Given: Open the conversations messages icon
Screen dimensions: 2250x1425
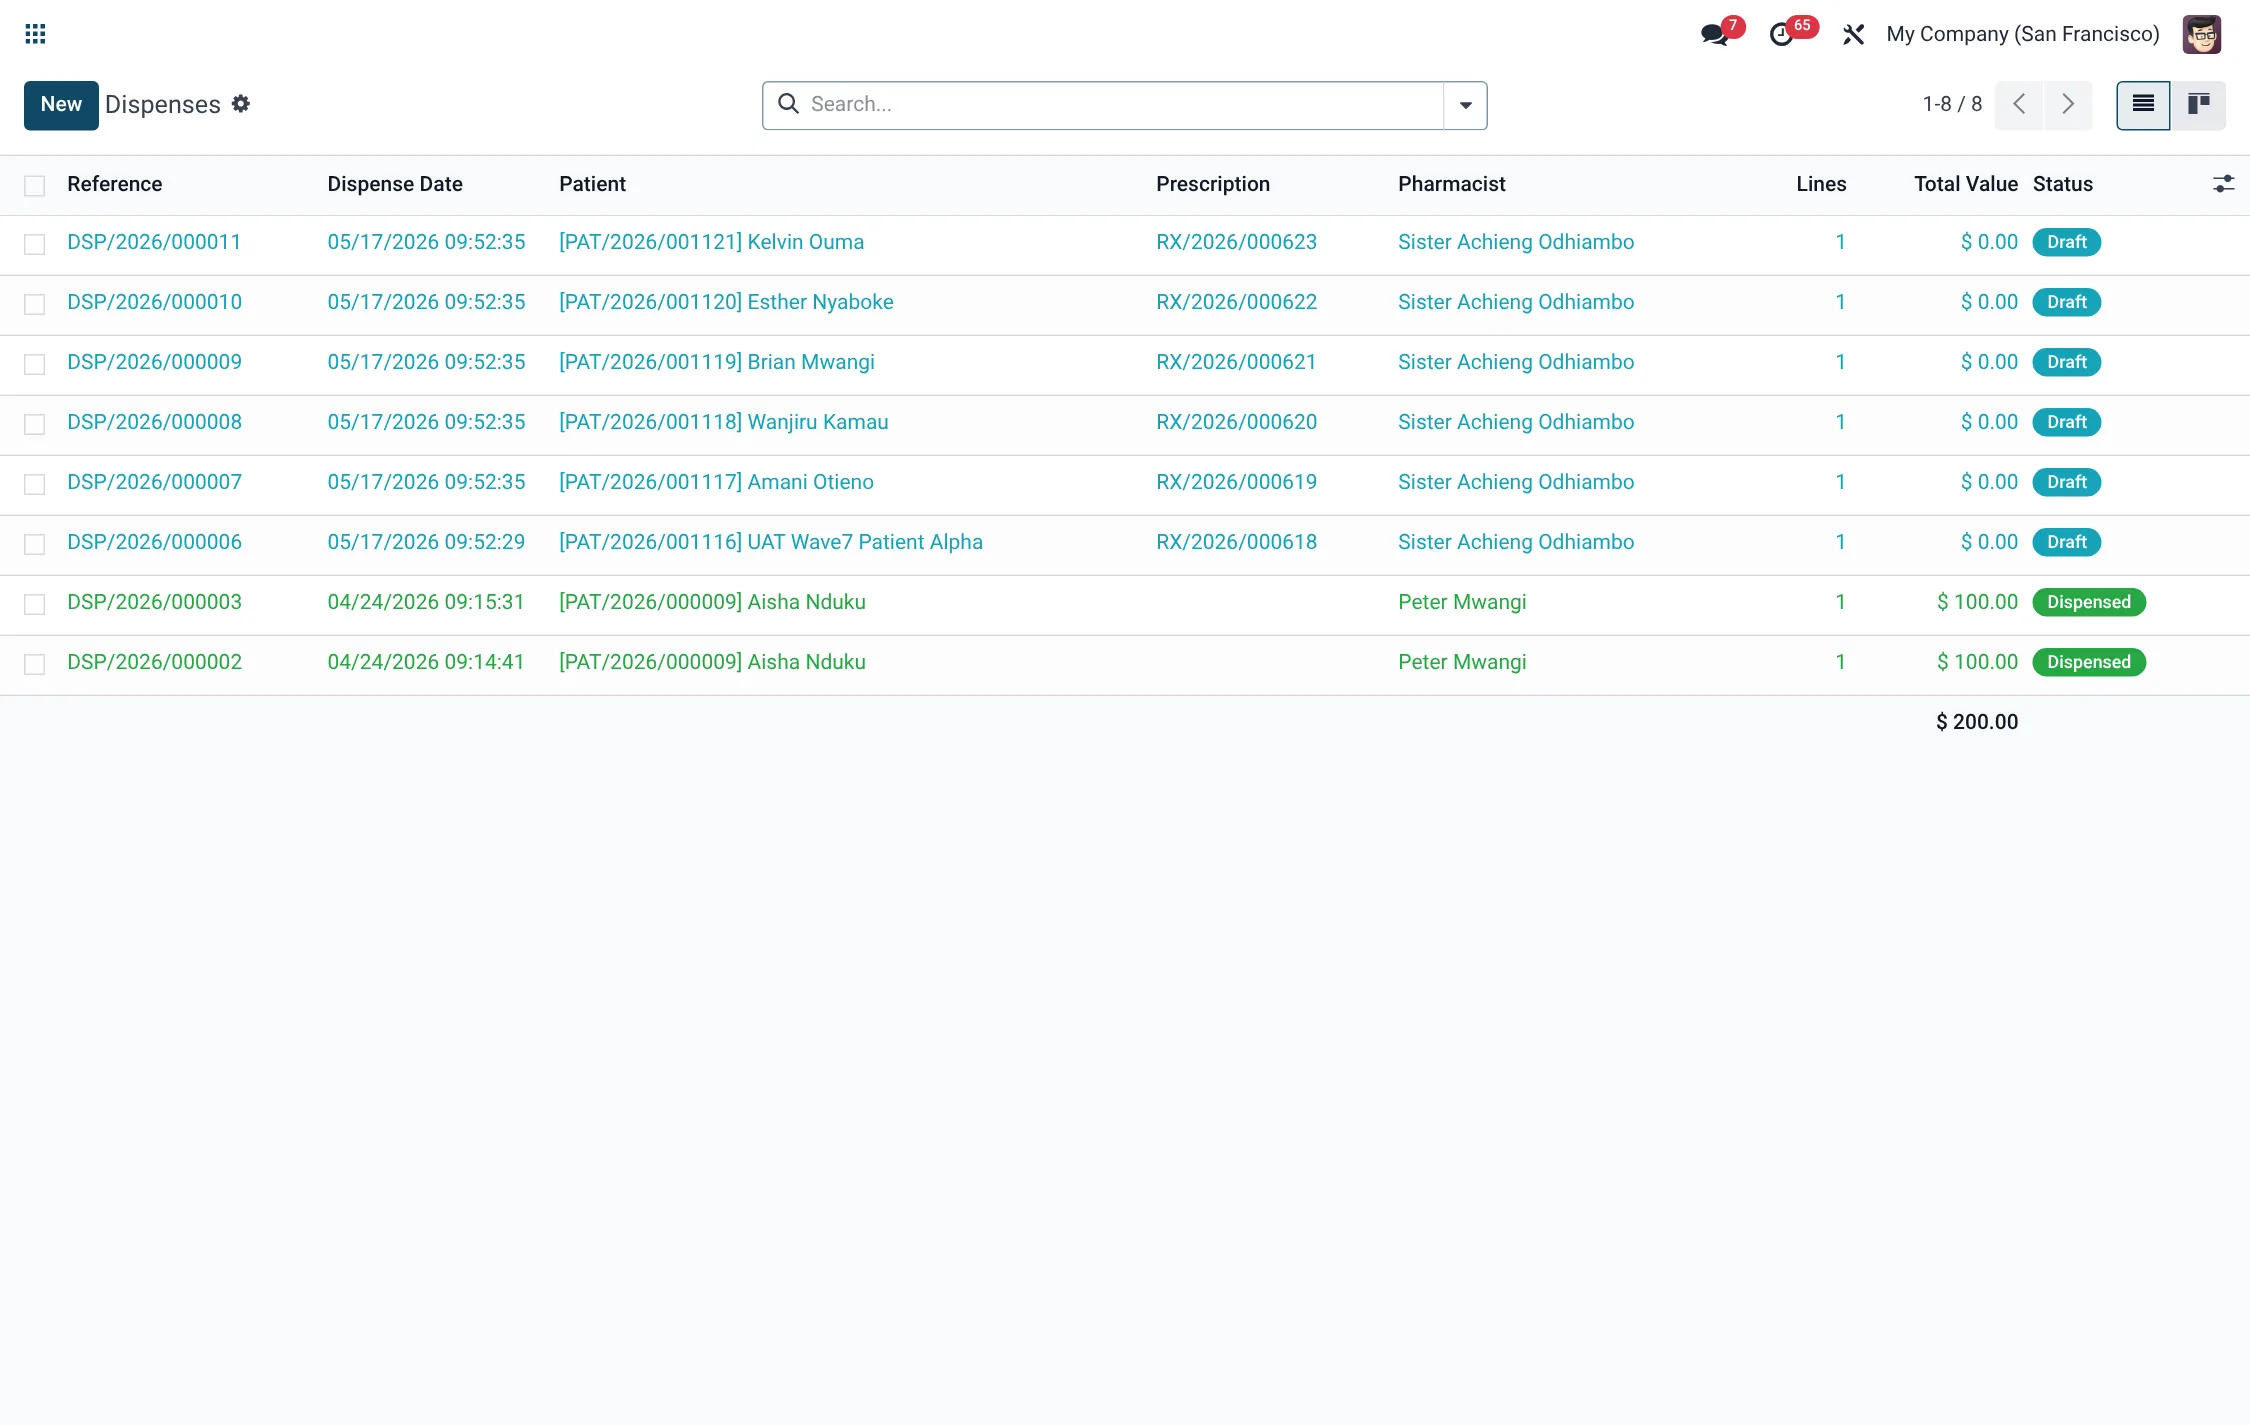Looking at the screenshot, I should pos(1716,34).
